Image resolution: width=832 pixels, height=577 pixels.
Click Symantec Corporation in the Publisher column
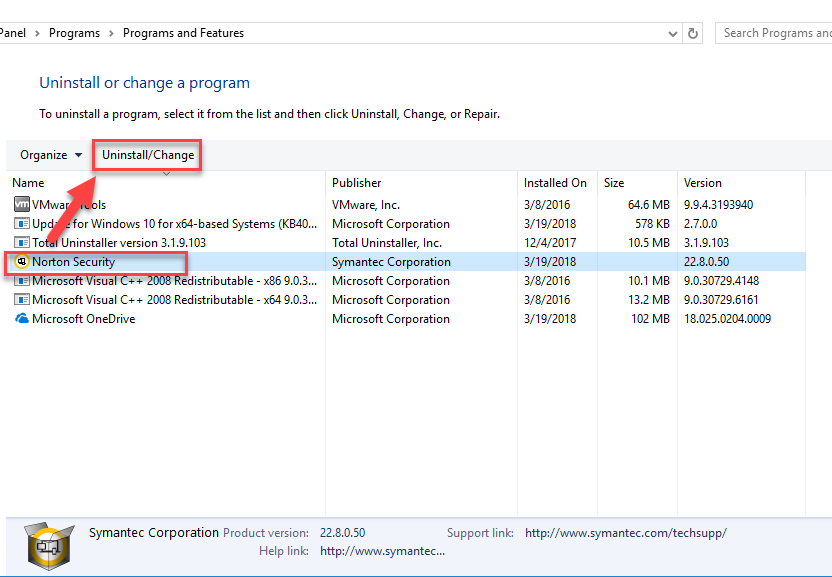391,262
